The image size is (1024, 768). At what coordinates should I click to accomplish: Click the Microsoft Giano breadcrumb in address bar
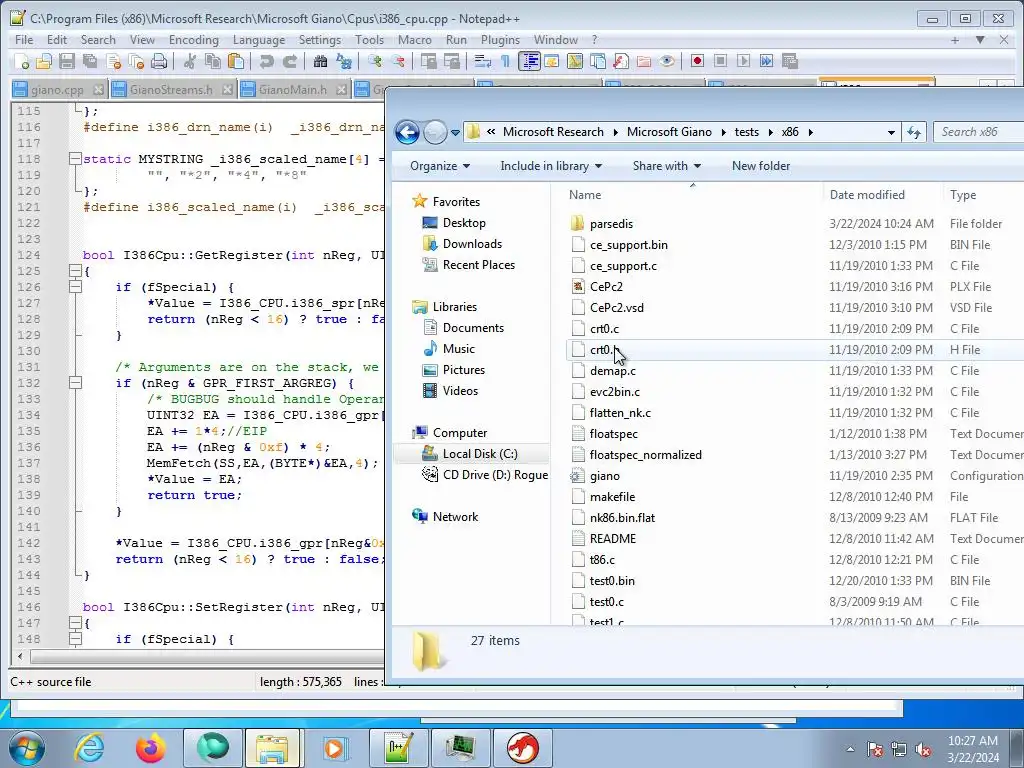click(x=669, y=132)
